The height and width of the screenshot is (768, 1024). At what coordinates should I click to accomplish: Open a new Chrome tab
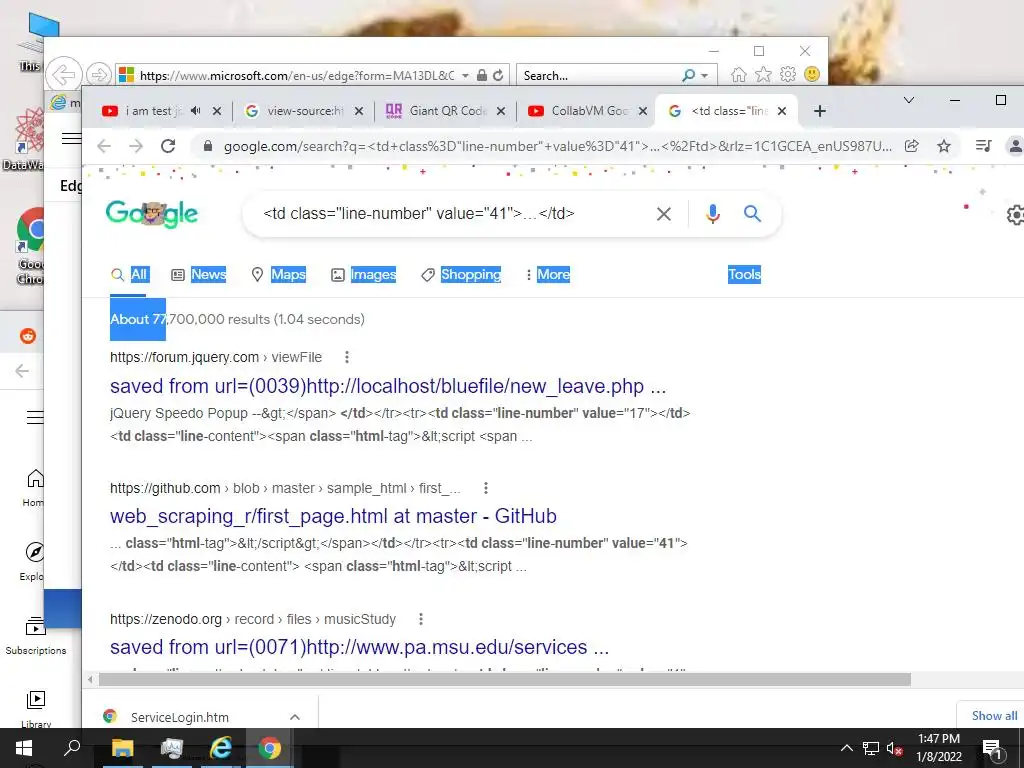[820, 111]
